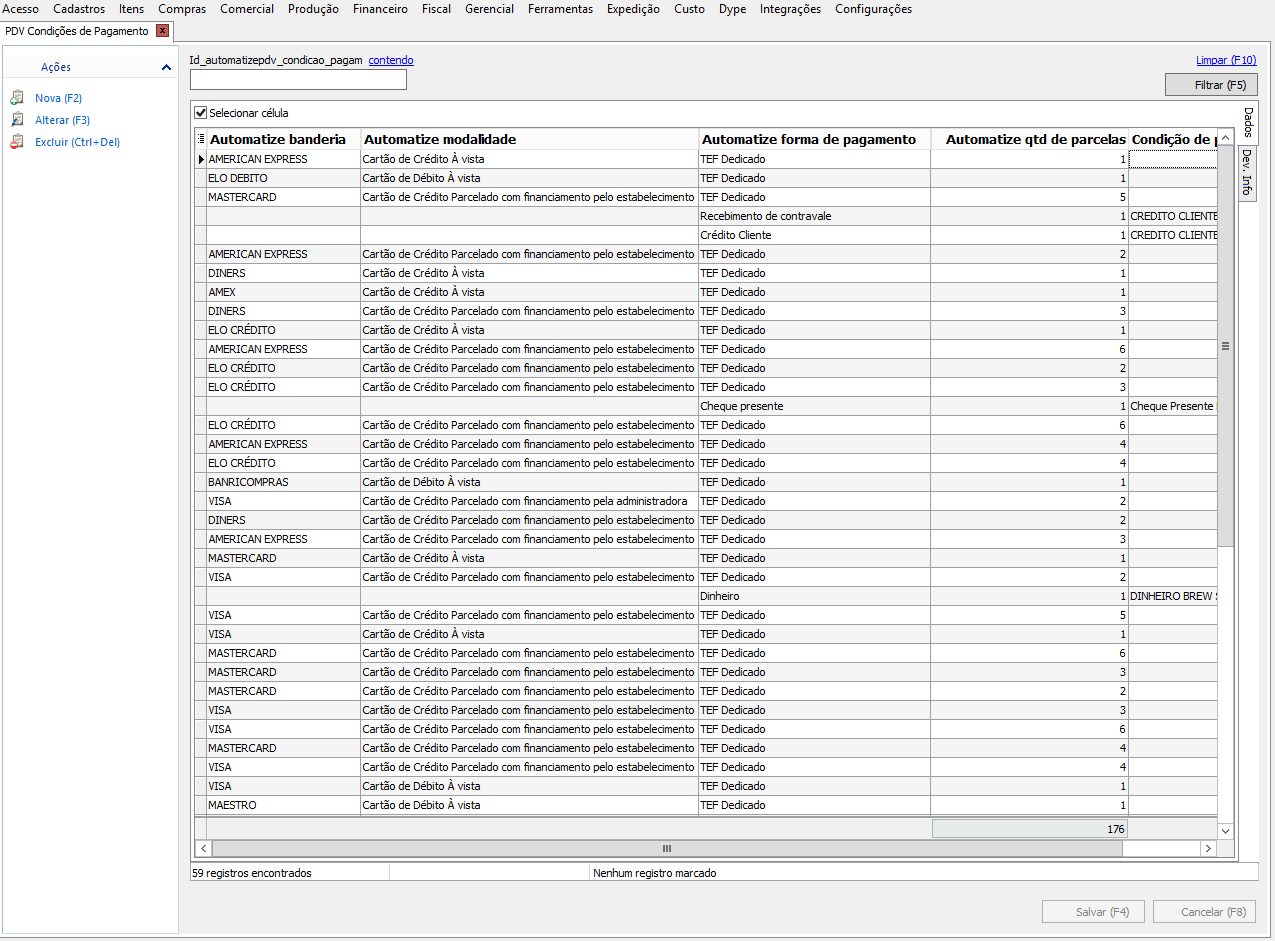Select the pela administradora modalidade cell

[x=529, y=501]
